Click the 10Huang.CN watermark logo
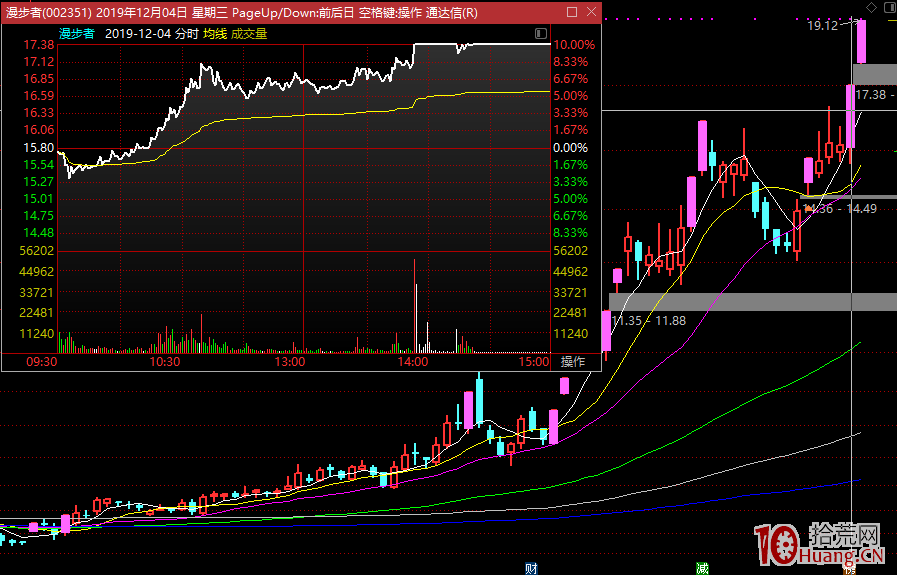Image resolution: width=897 pixels, height=575 pixels. coord(819,546)
